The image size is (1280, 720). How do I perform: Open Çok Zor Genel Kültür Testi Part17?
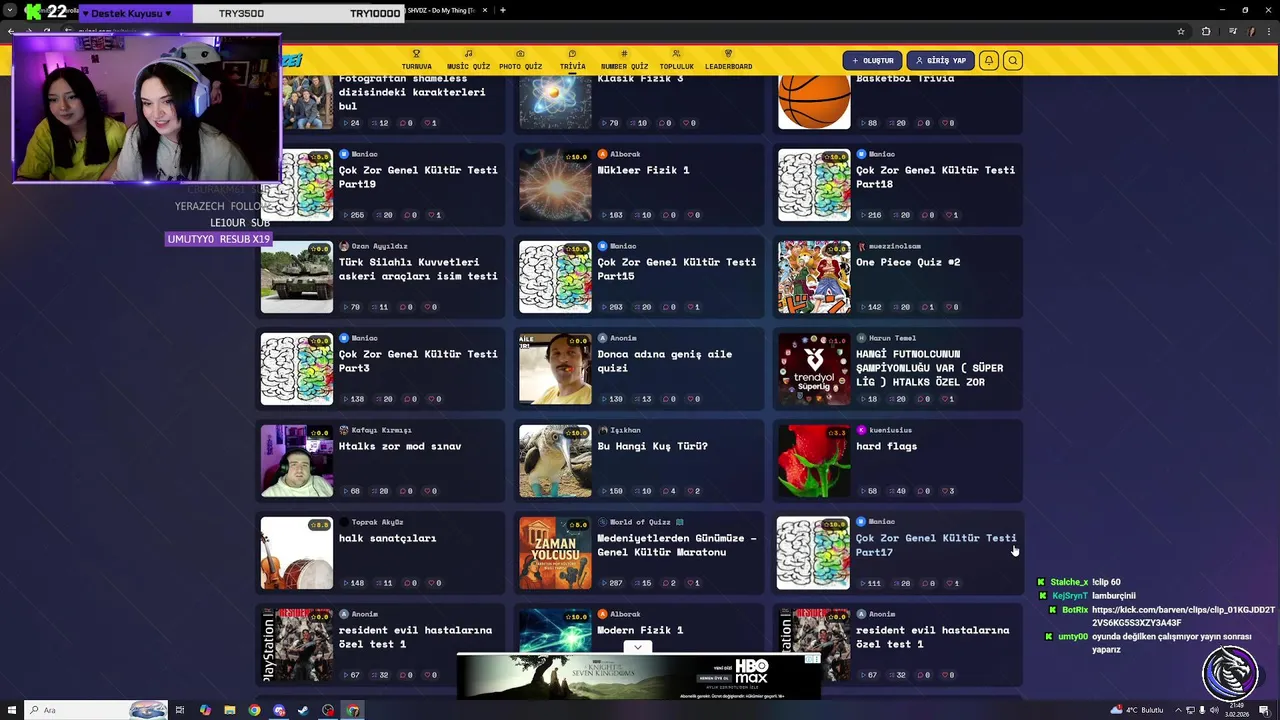tap(936, 545)
